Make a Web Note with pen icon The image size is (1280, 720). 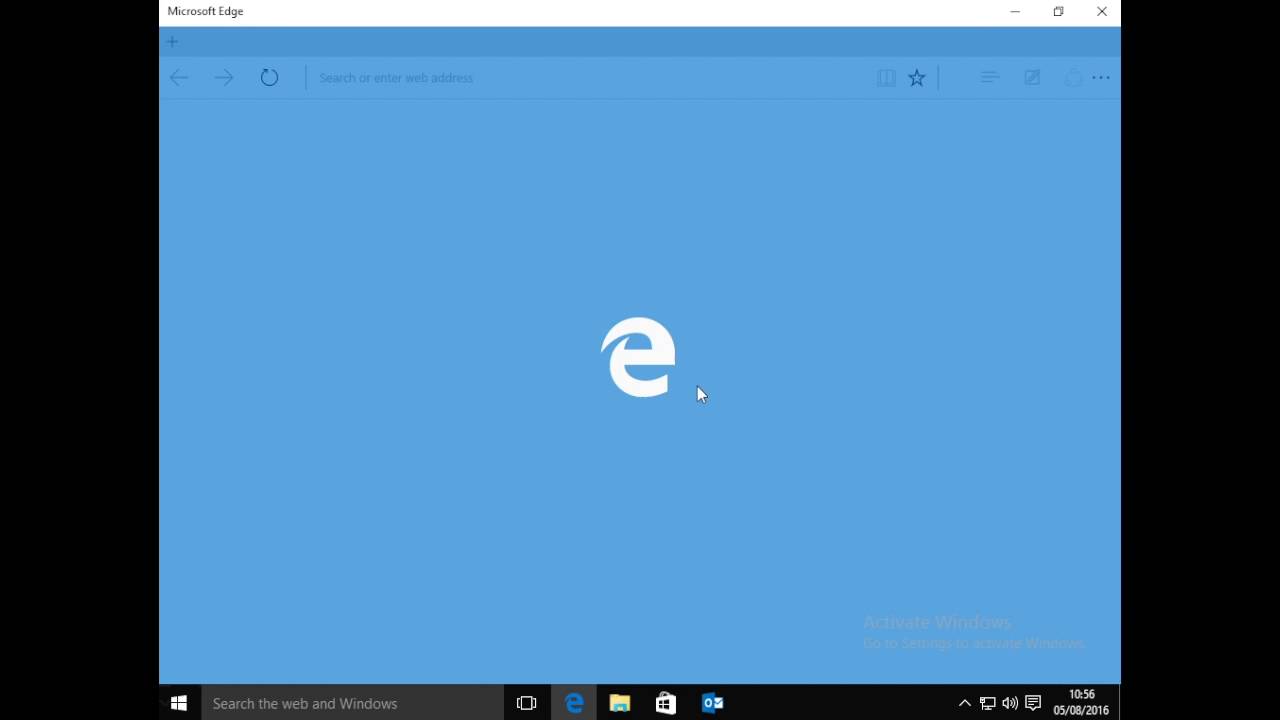tap(1032, 78)
